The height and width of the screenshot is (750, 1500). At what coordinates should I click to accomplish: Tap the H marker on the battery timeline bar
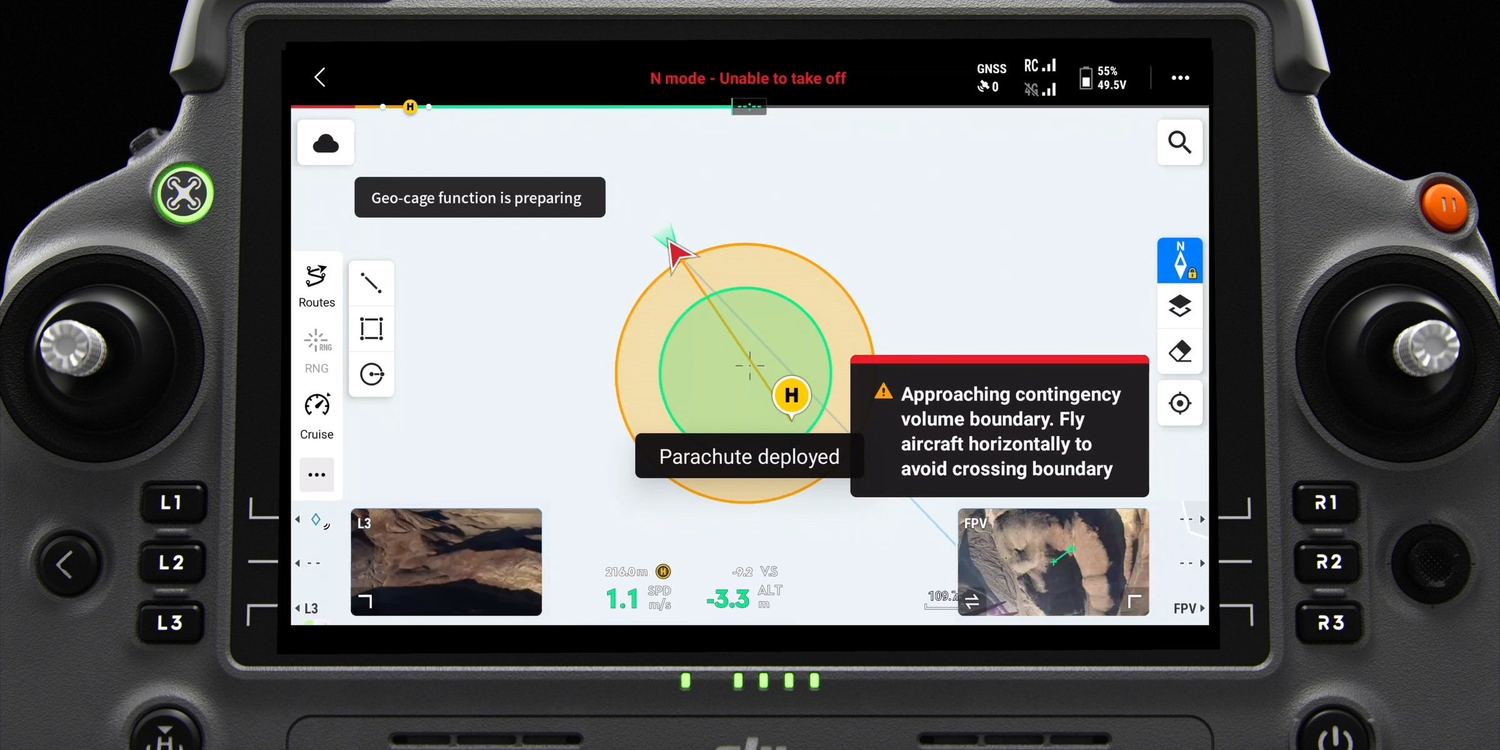(x=410, y=107)
